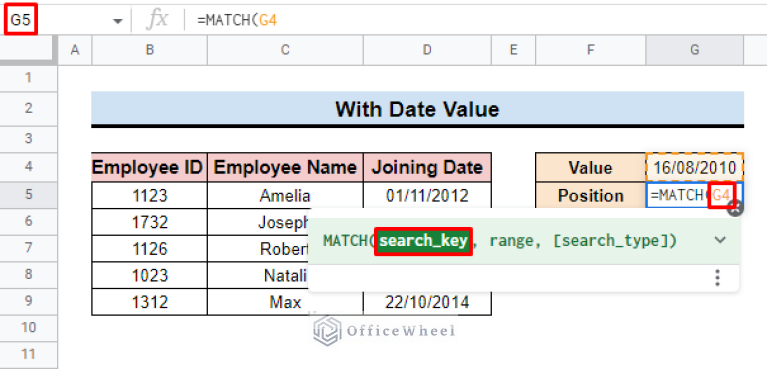Select cell containing 1023

coord(149,275)
